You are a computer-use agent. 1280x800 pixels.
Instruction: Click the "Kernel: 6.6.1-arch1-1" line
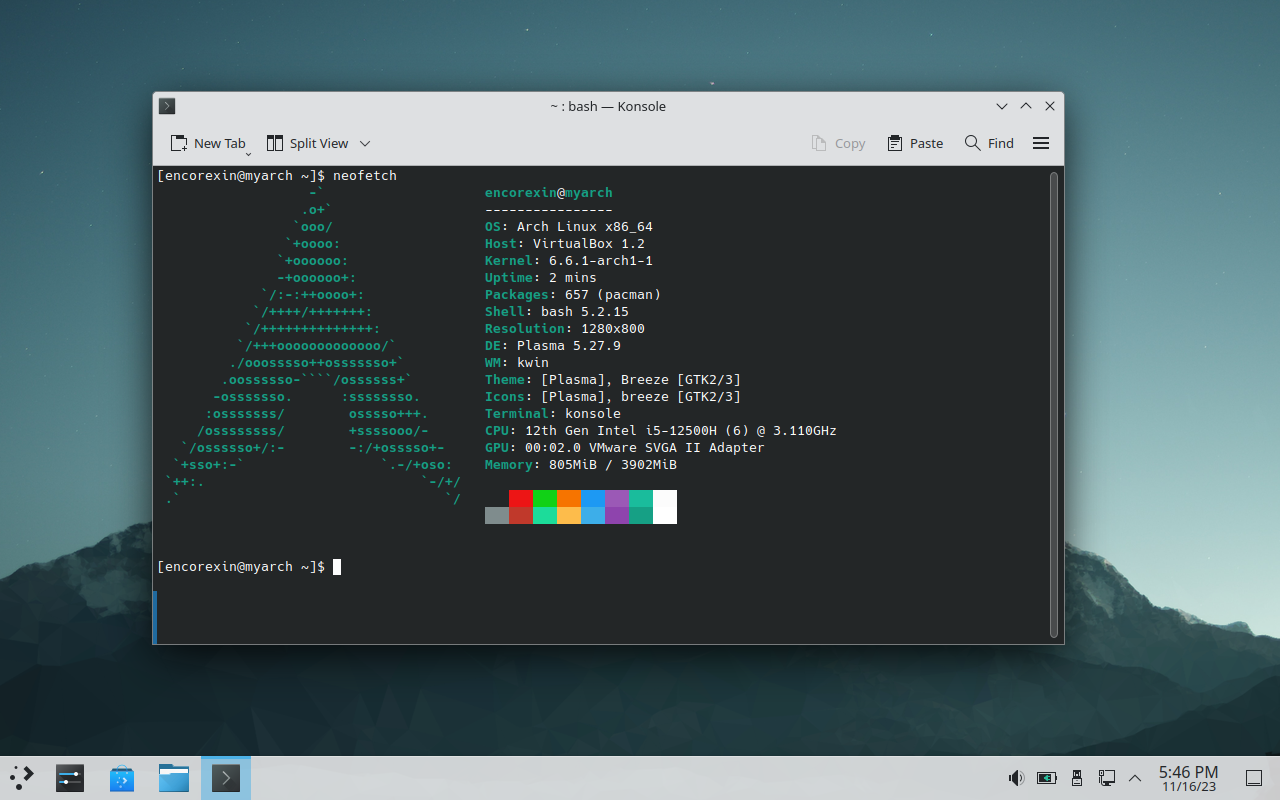pyautogui.click(x=569, y=261)
